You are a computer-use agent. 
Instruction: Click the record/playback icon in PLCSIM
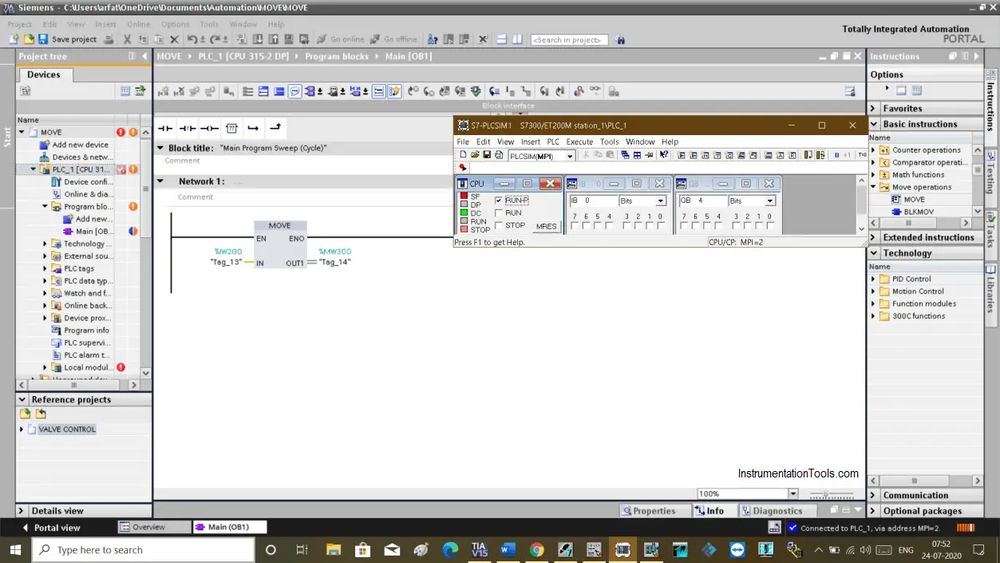(463, 167)
